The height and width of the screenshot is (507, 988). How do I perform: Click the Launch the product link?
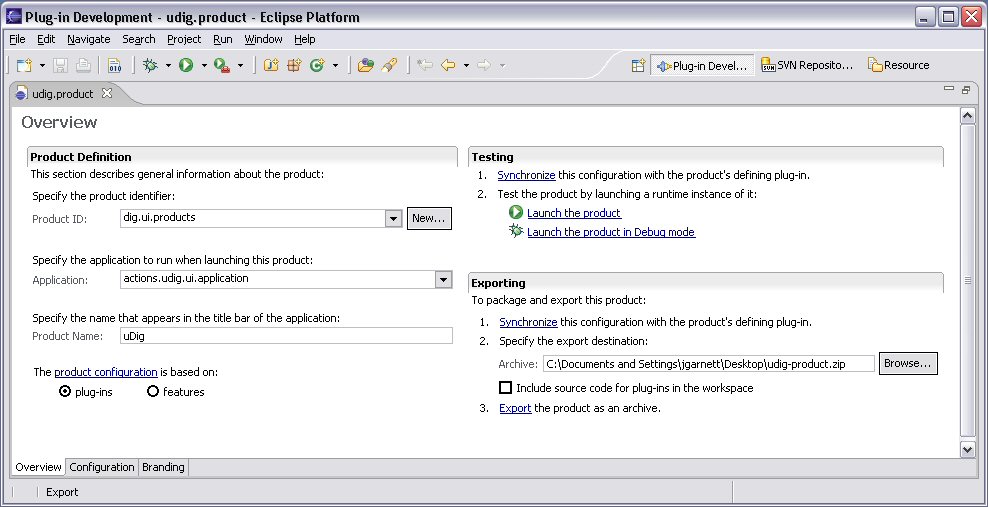tap(573, 213)
